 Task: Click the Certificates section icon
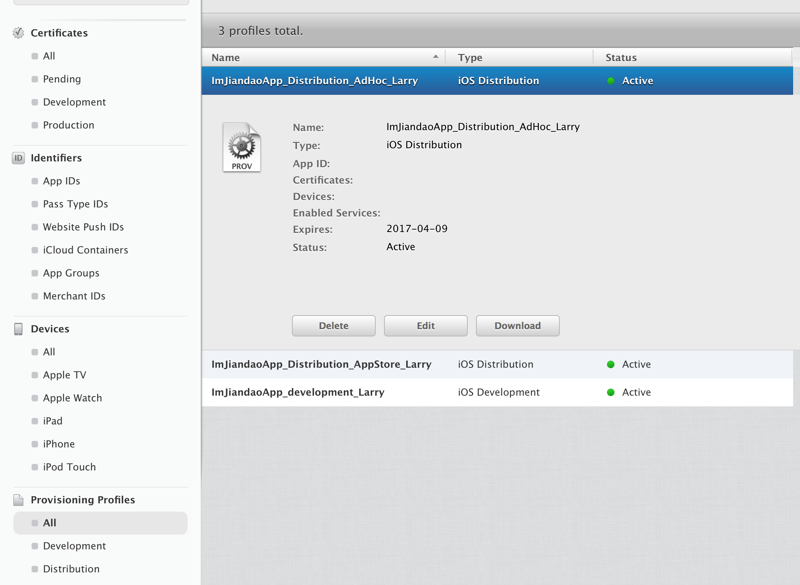point(18,33)
